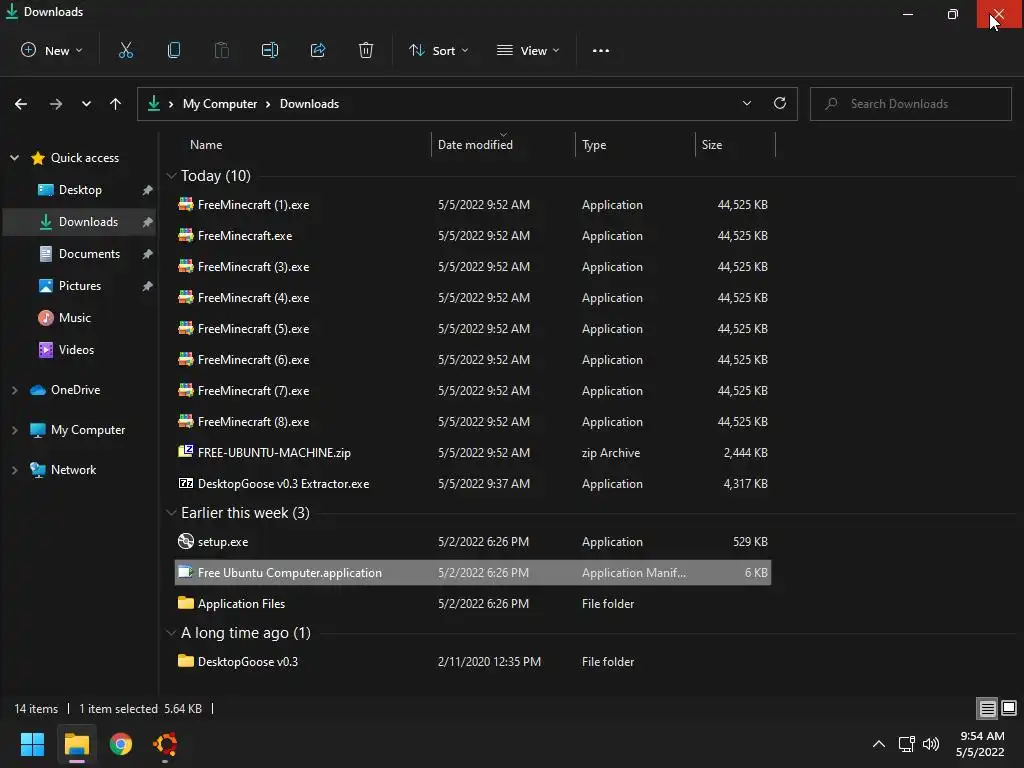Click 2/11/2020 12:35 PM date cell

coord(489,662)
